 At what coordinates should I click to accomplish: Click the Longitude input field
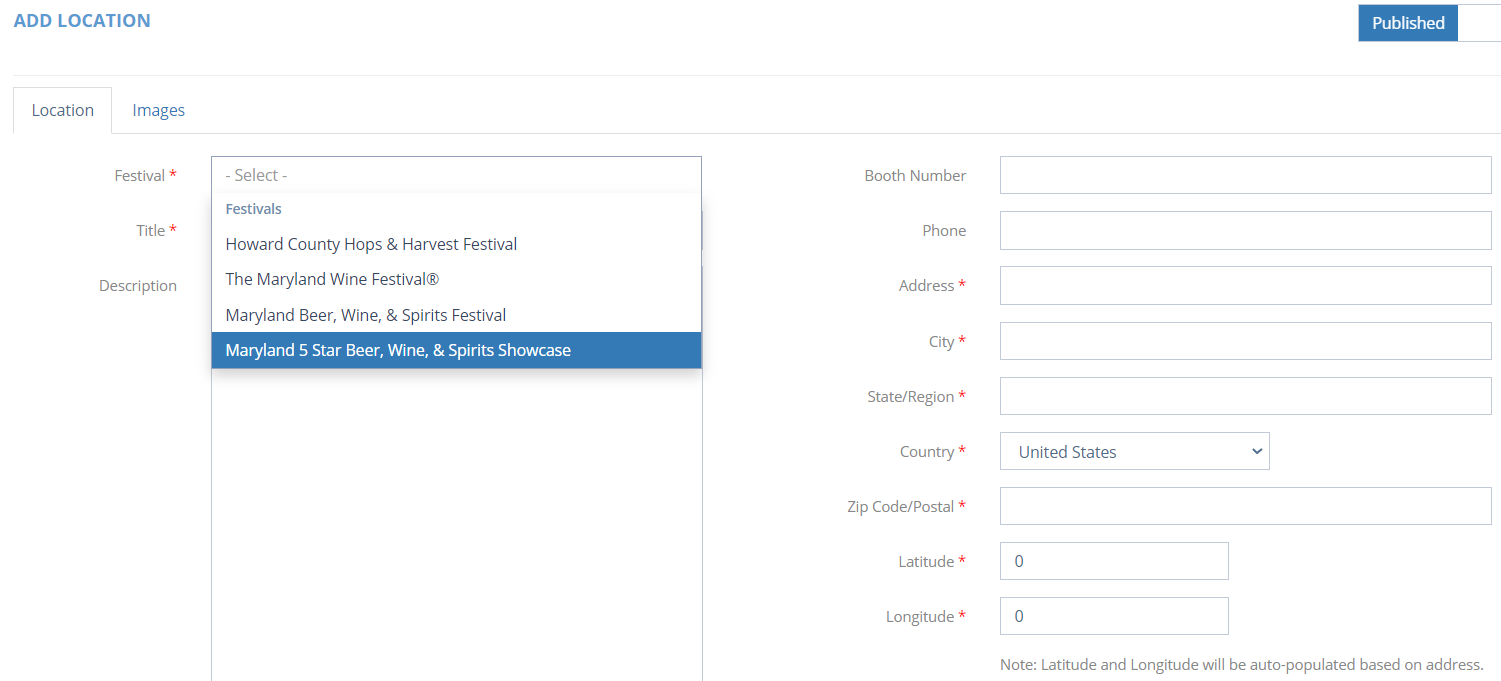point(1114,616)
